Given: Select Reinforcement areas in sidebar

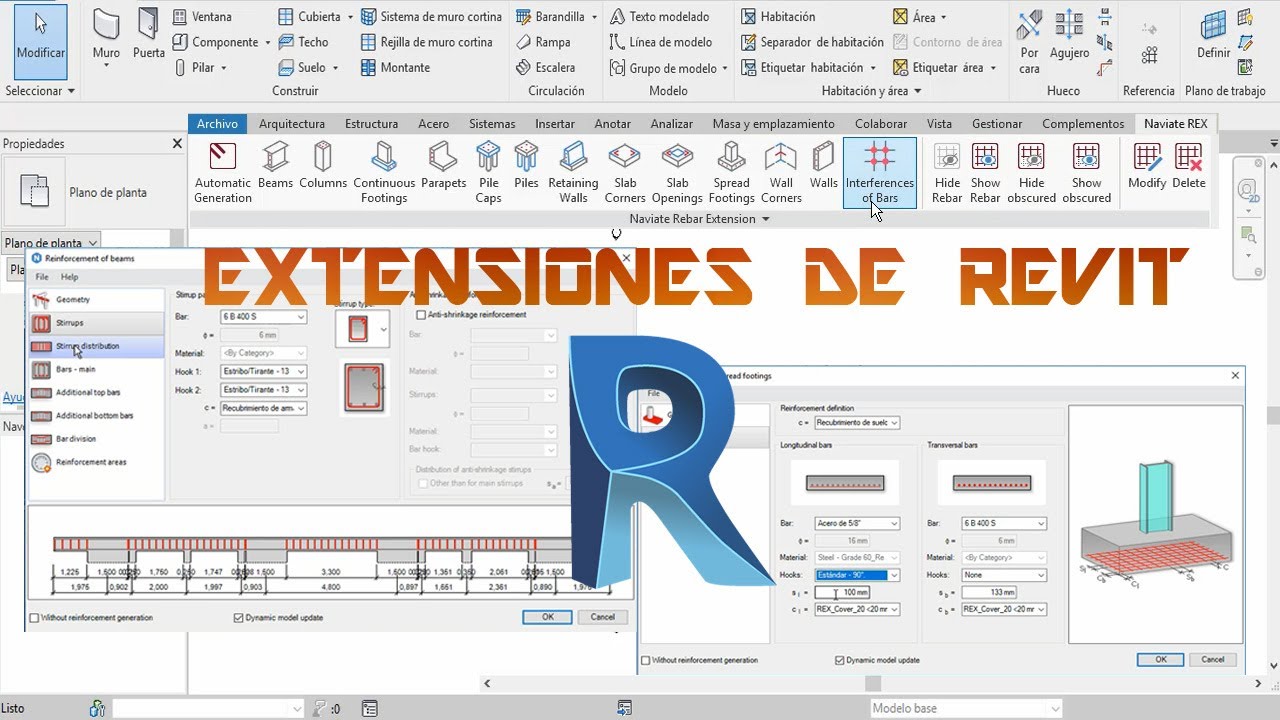Looking at the screenshot, I should (97, 463).
